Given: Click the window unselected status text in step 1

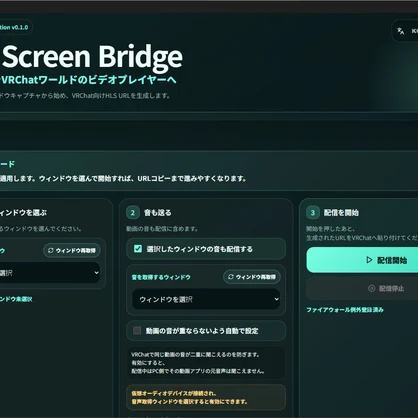Looking at the screenshot, I should pyautogui.click(x=16, y=299).
